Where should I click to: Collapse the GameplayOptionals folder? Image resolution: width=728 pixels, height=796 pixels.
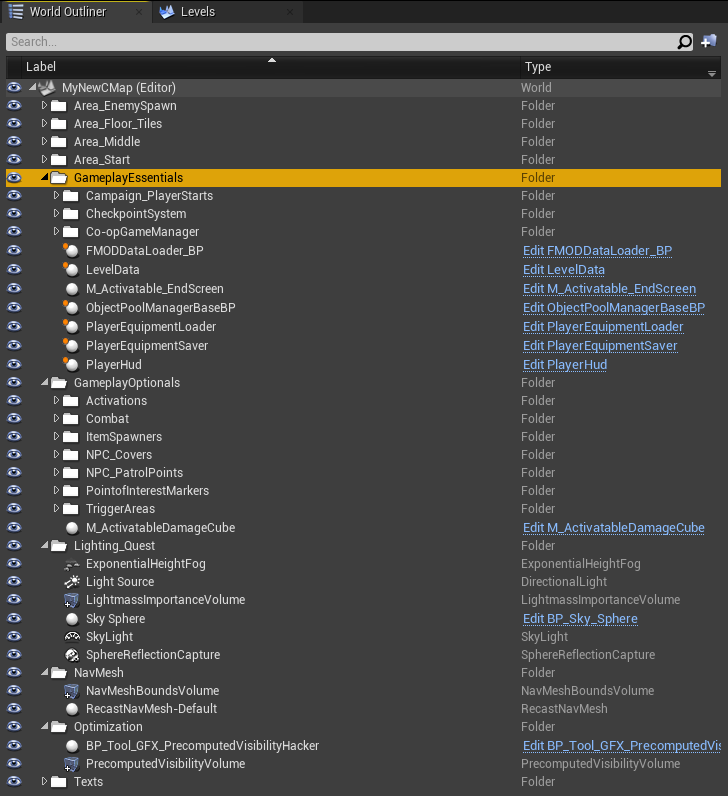44,383
